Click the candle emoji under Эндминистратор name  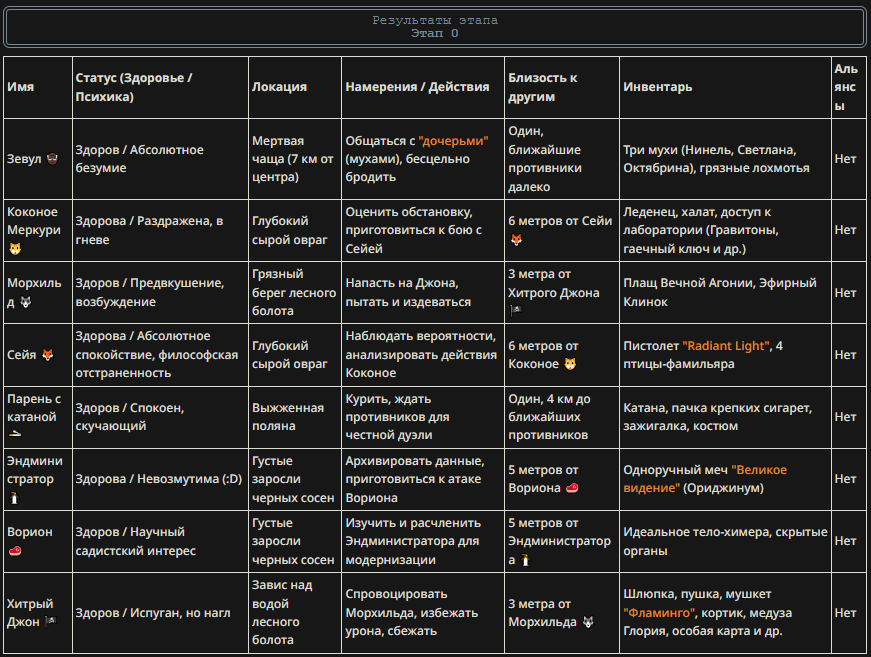click(x=15, y=498)
